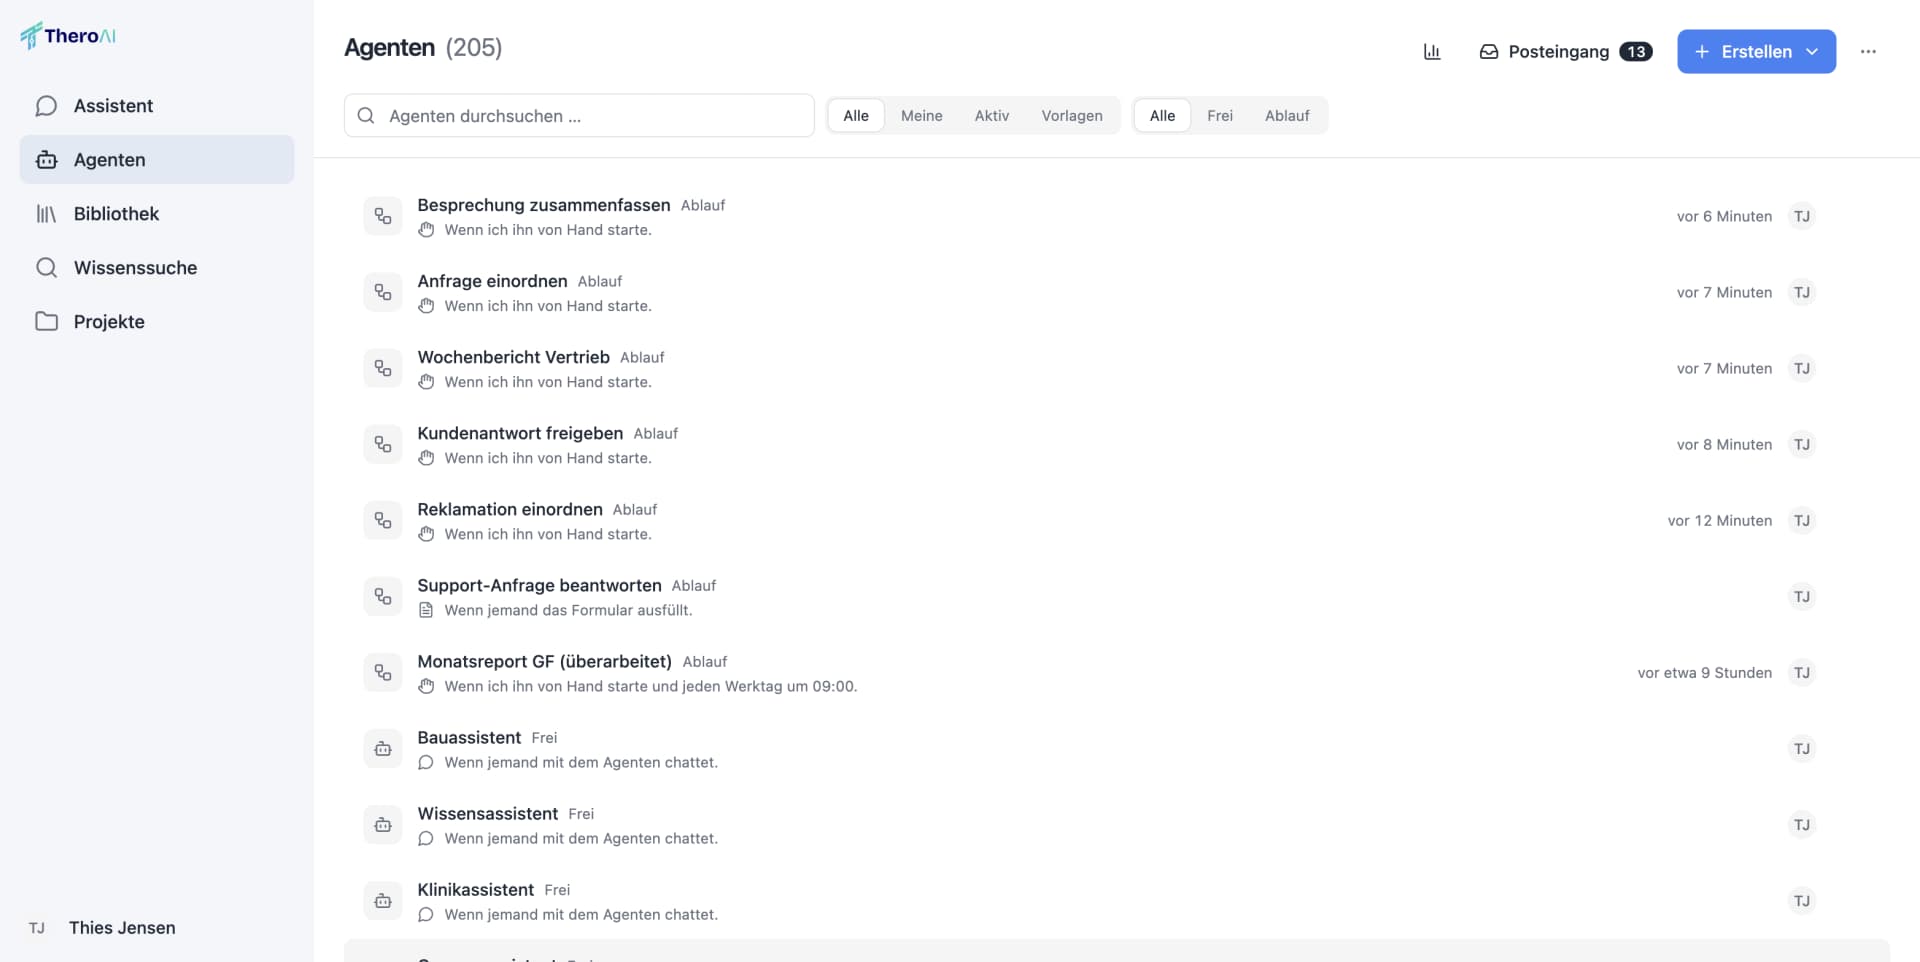Expand the Erstellen dropdown chevron

click(1812, 52)
